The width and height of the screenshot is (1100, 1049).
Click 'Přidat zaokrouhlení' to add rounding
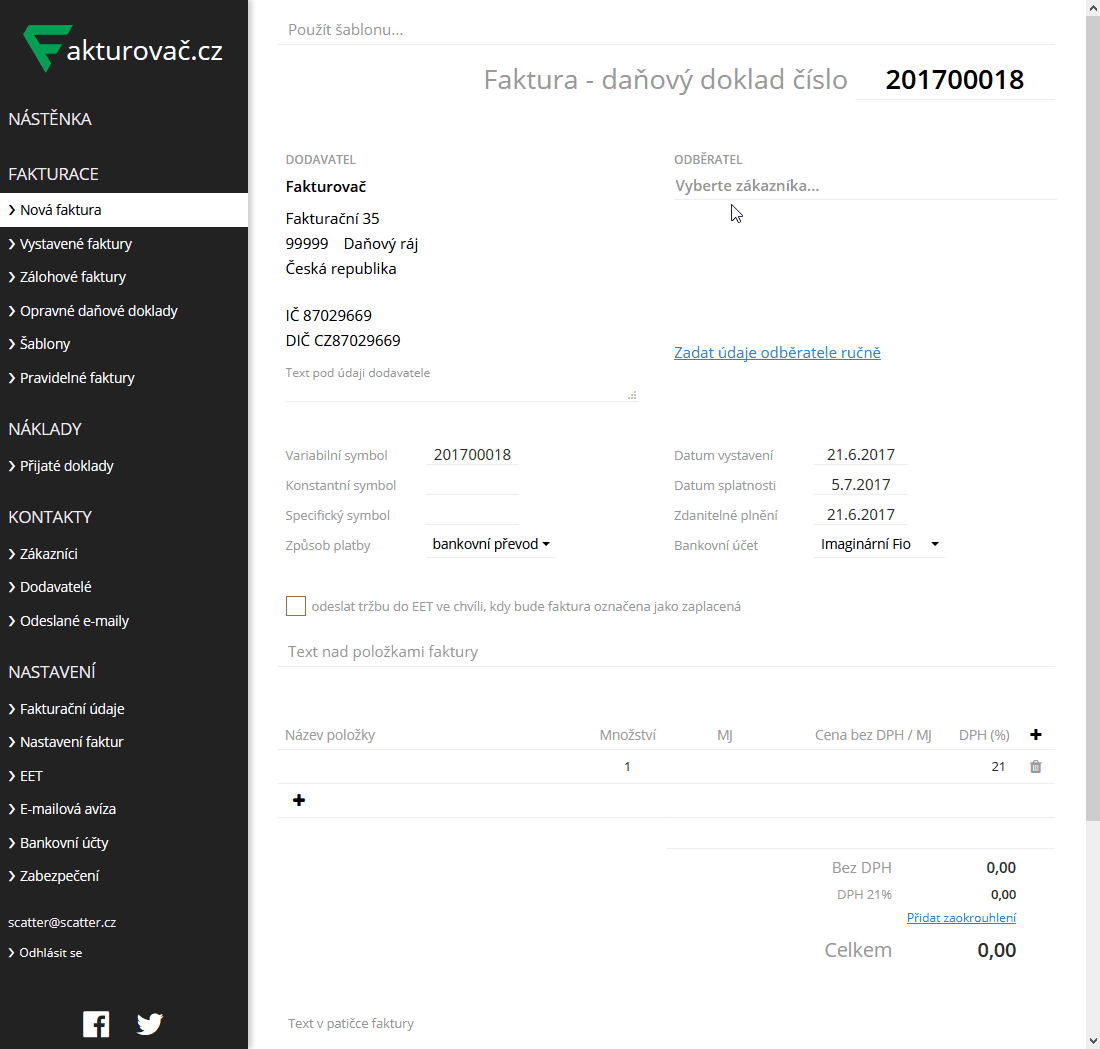pyautogui.click(x=960, y=917)
